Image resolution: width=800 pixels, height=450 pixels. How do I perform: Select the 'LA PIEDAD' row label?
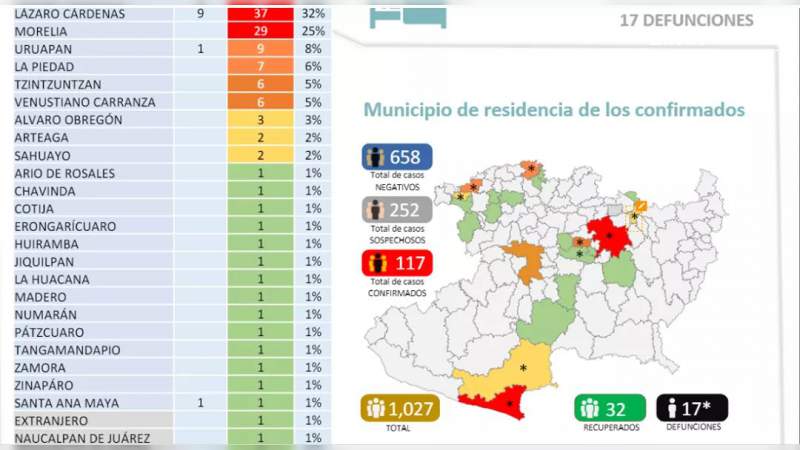coord(44,67)
